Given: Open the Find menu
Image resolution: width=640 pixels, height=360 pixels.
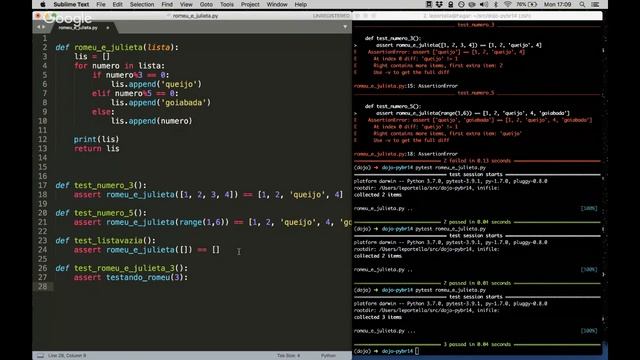Looking at the screenshot, I should (x=167, y=4).
